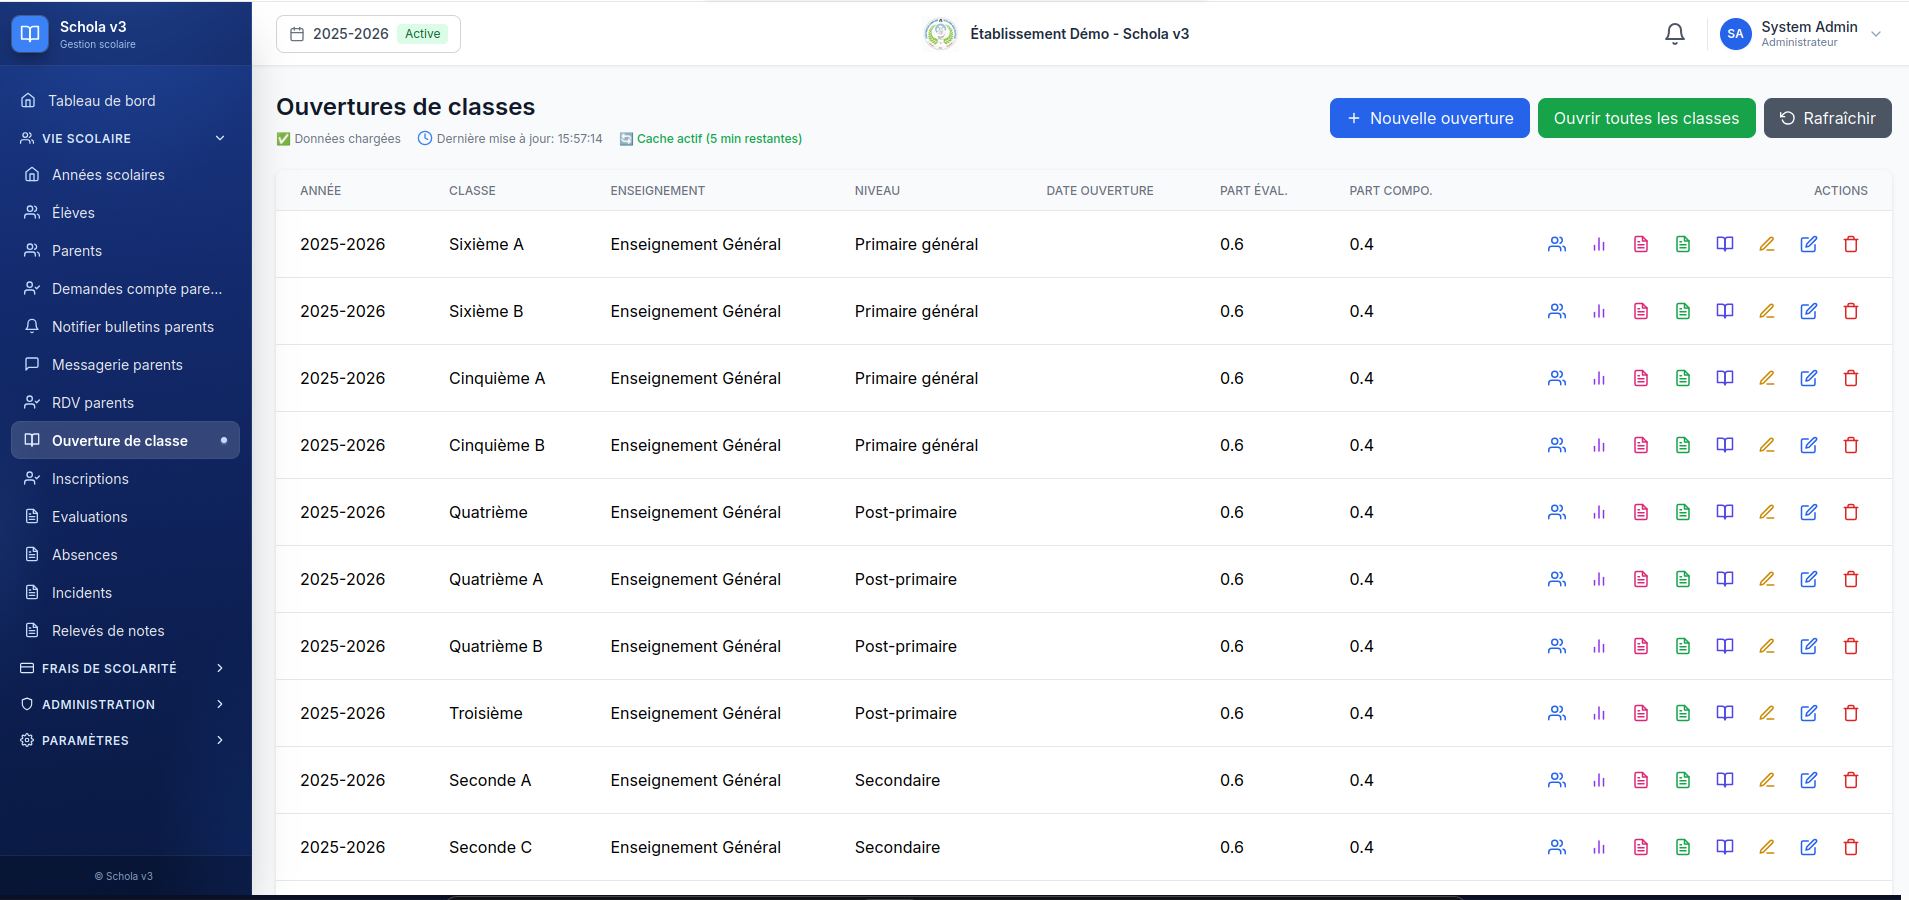This screenshot has width=1909, height=900.
Task: Click the Secondaire level in Seconde A row
Action: [897, 780]
